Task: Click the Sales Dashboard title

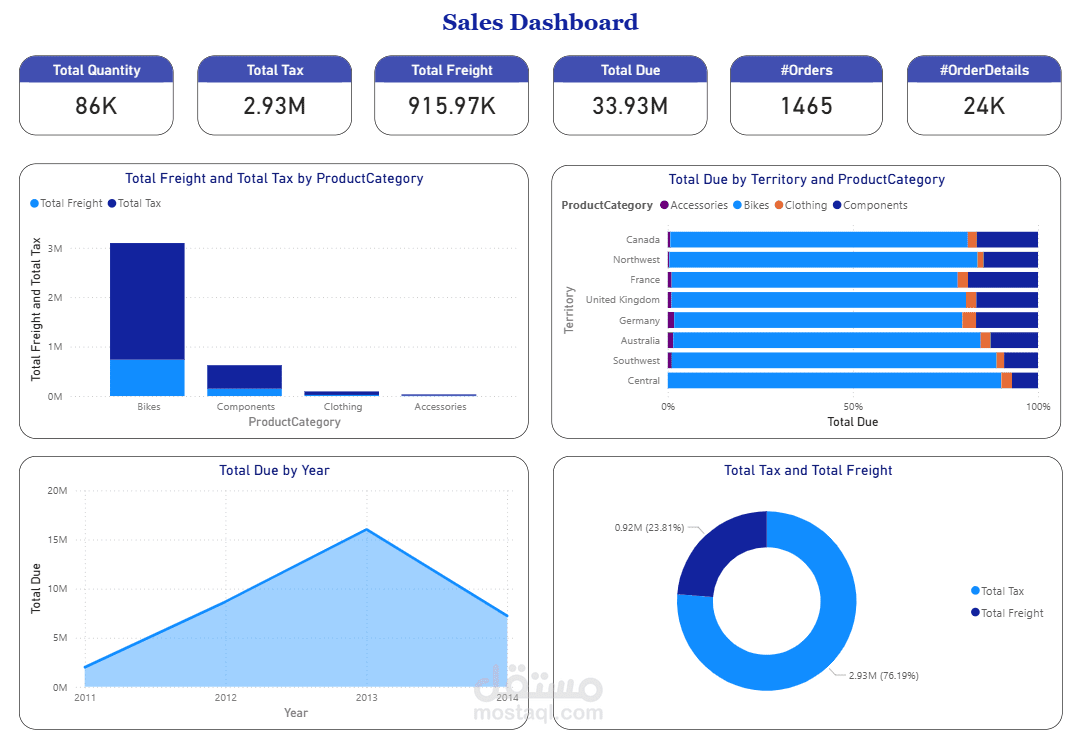Action: [539, 22]
